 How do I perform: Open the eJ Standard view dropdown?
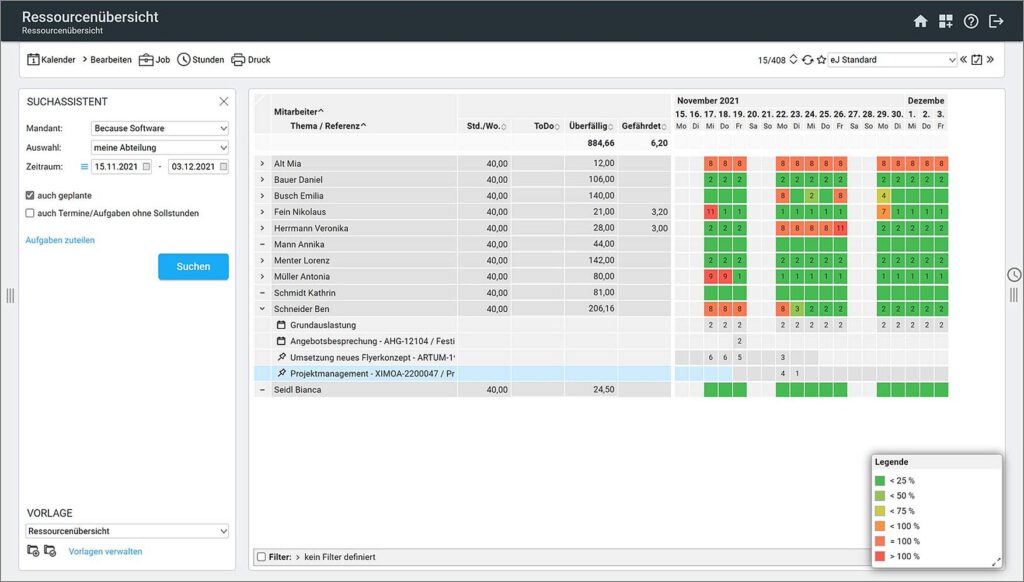click(x=892, y=60)
